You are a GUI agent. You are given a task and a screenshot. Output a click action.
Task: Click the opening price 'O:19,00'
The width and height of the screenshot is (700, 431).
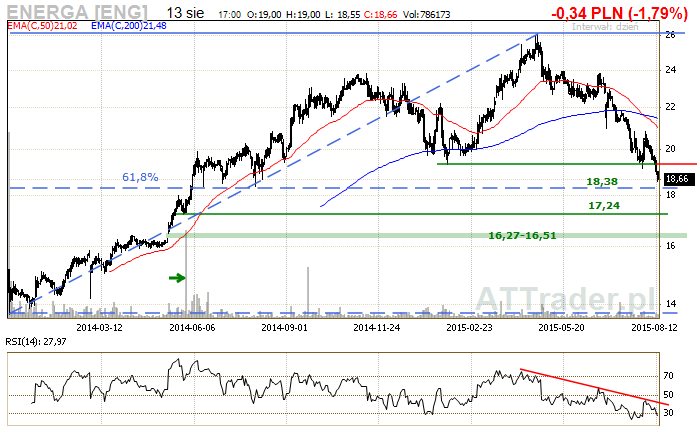point(264,15)
